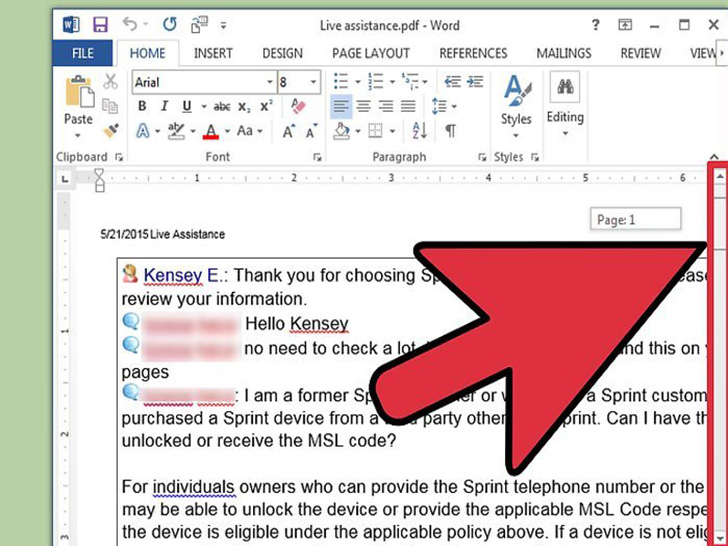Screen dimensions: 728x546
Task: Clear all formatting with eraser icon
Action: click(x=298, y=106)
